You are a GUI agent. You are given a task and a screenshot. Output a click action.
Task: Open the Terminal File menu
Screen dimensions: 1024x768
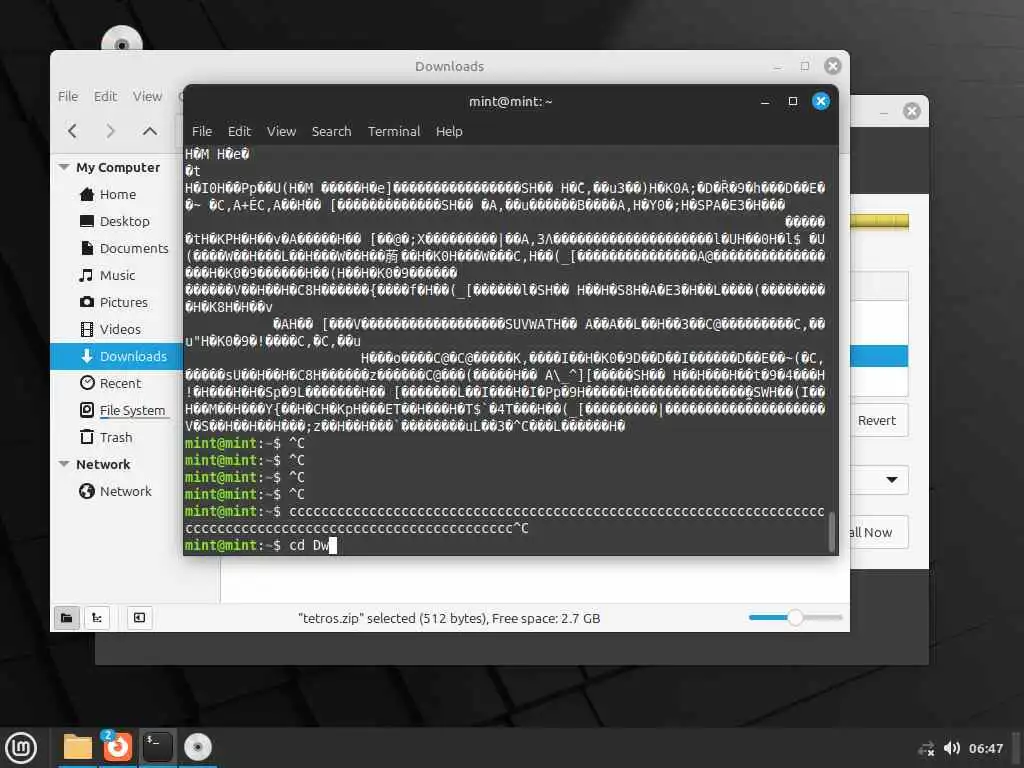click(202, 131)
